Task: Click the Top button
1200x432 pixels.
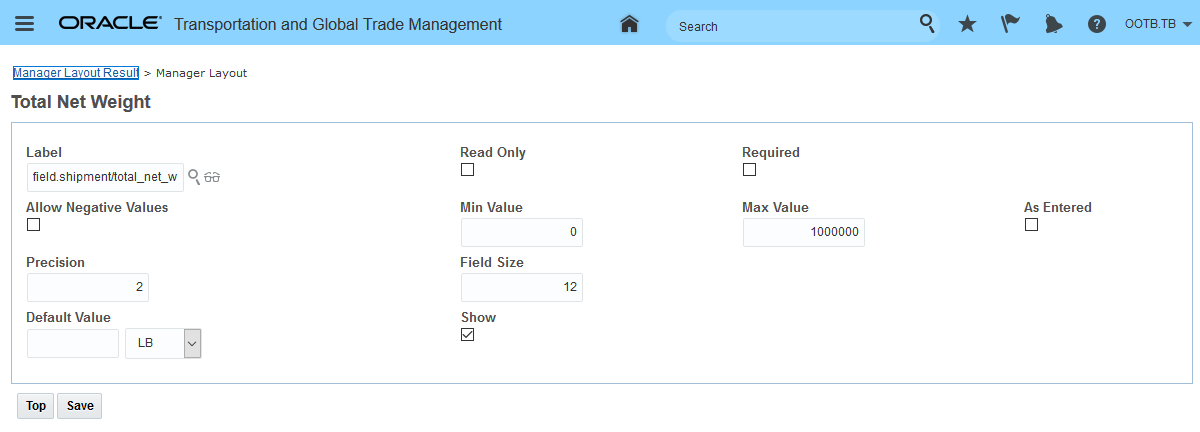Action: (36, 406)
